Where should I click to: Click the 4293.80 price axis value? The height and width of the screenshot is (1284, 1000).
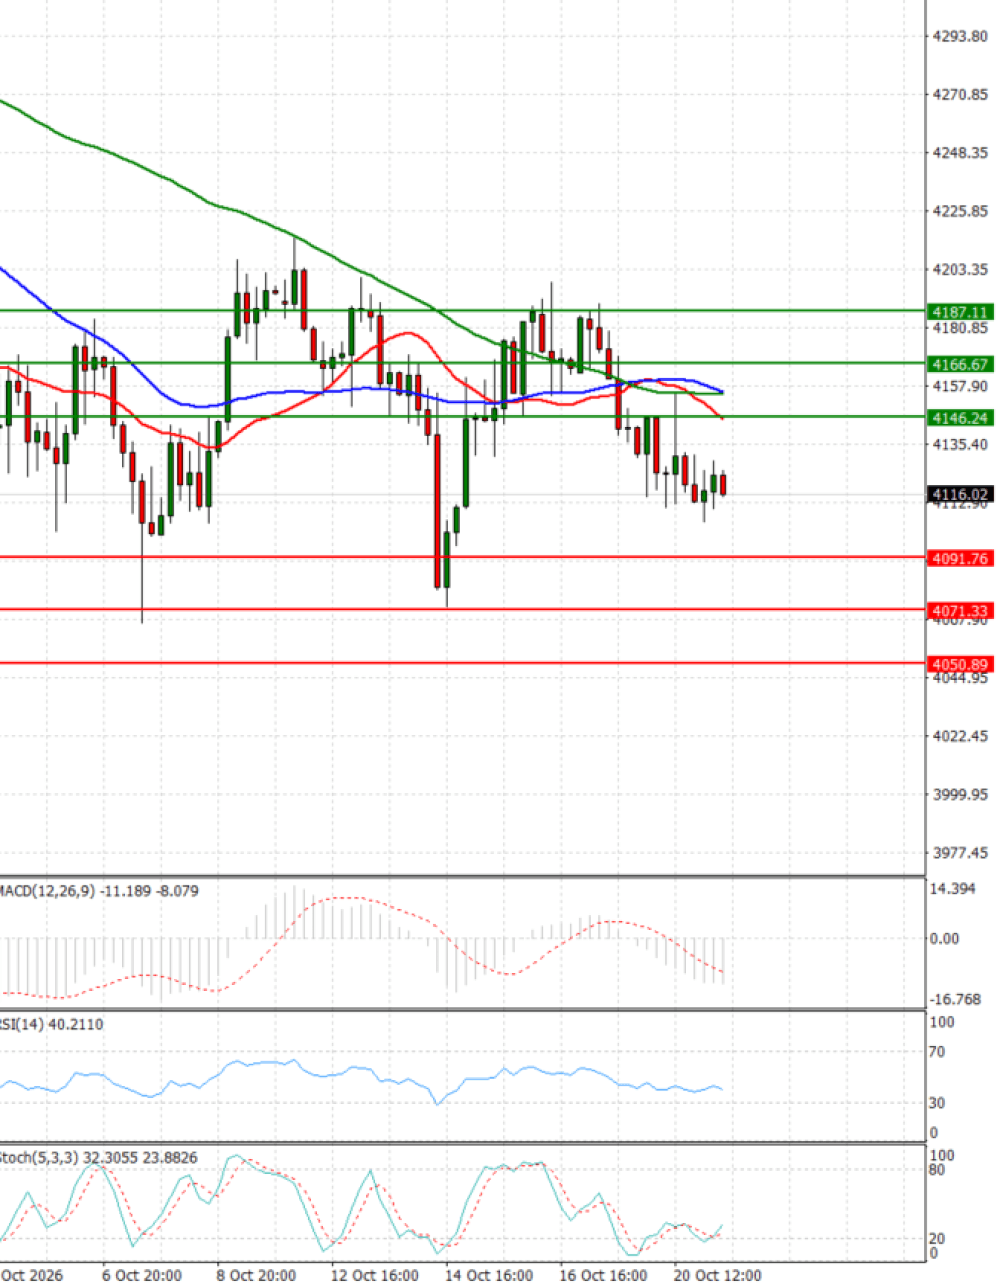tap(960, 36)
